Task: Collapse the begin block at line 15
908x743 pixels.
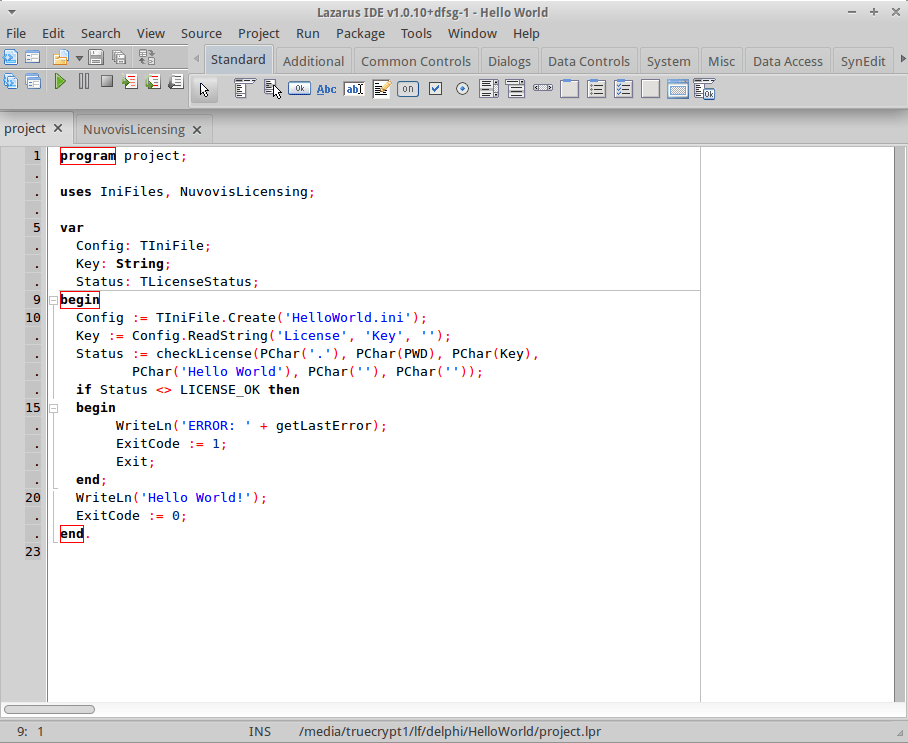Action: 53,407
